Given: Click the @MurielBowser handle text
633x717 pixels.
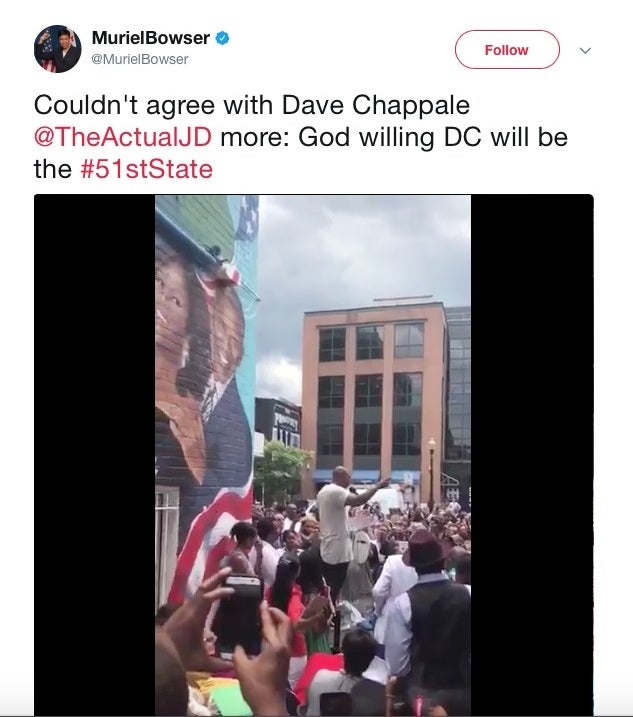Looking at the screenshot, I should pos(140,59).
